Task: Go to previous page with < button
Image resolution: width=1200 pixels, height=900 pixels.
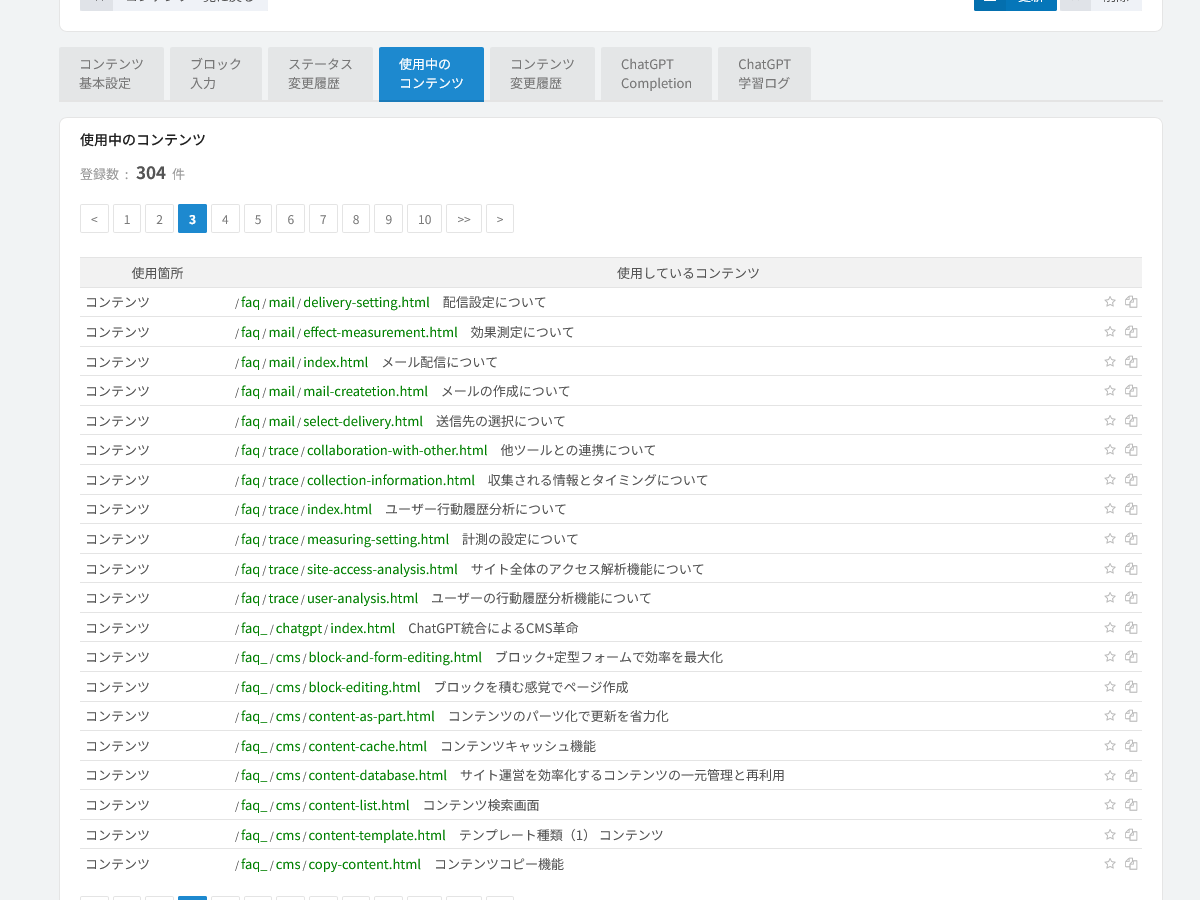Action: coord(94,219)
